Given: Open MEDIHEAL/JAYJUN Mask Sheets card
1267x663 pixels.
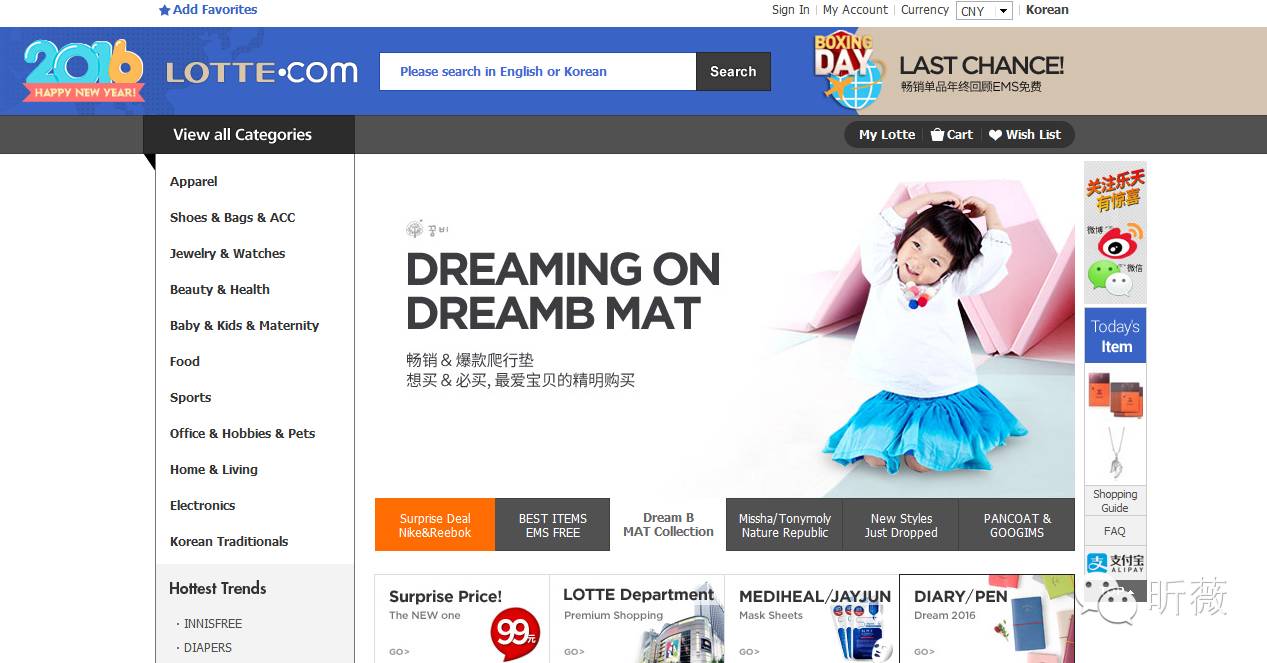Looking at the screenshot, I should click(812, 618).
